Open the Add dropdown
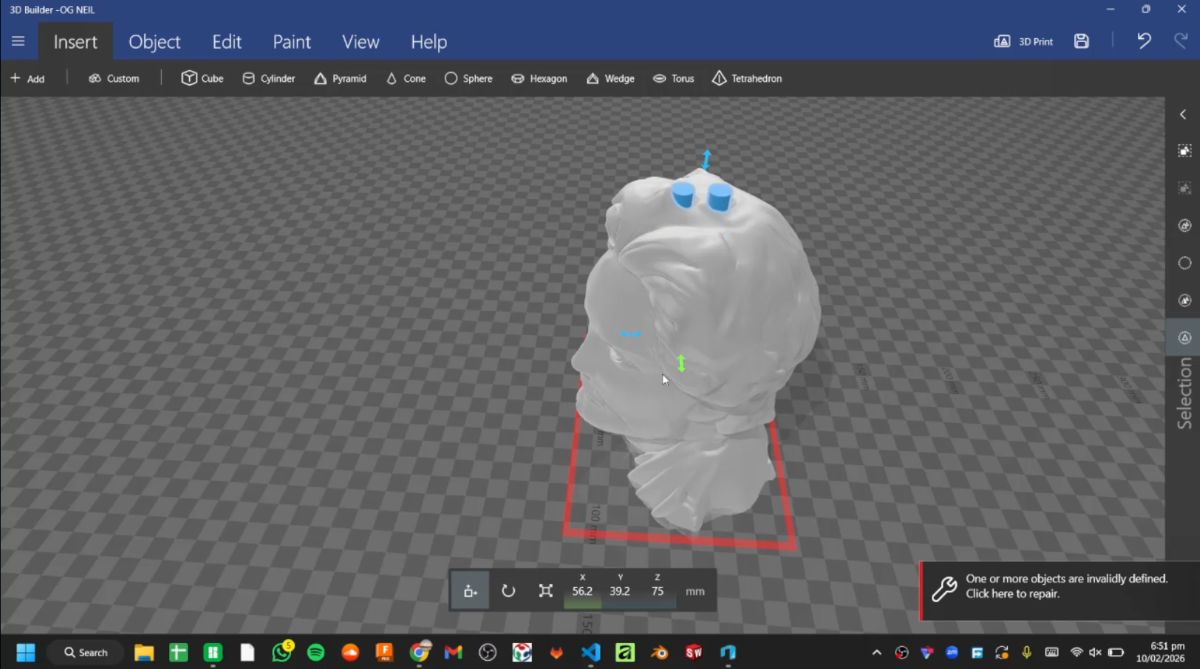The height and width of the screenshot is (669, 1200). coord(26,78)
